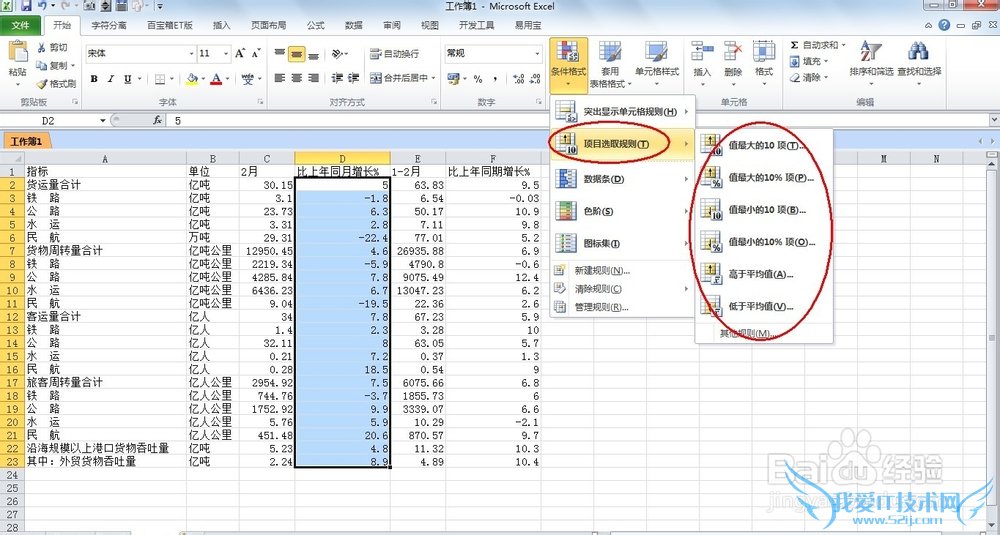This screenshot has width=1000, height=535.
Task: Open Icon Sets submenu 图标集
Action: point(622,243)
